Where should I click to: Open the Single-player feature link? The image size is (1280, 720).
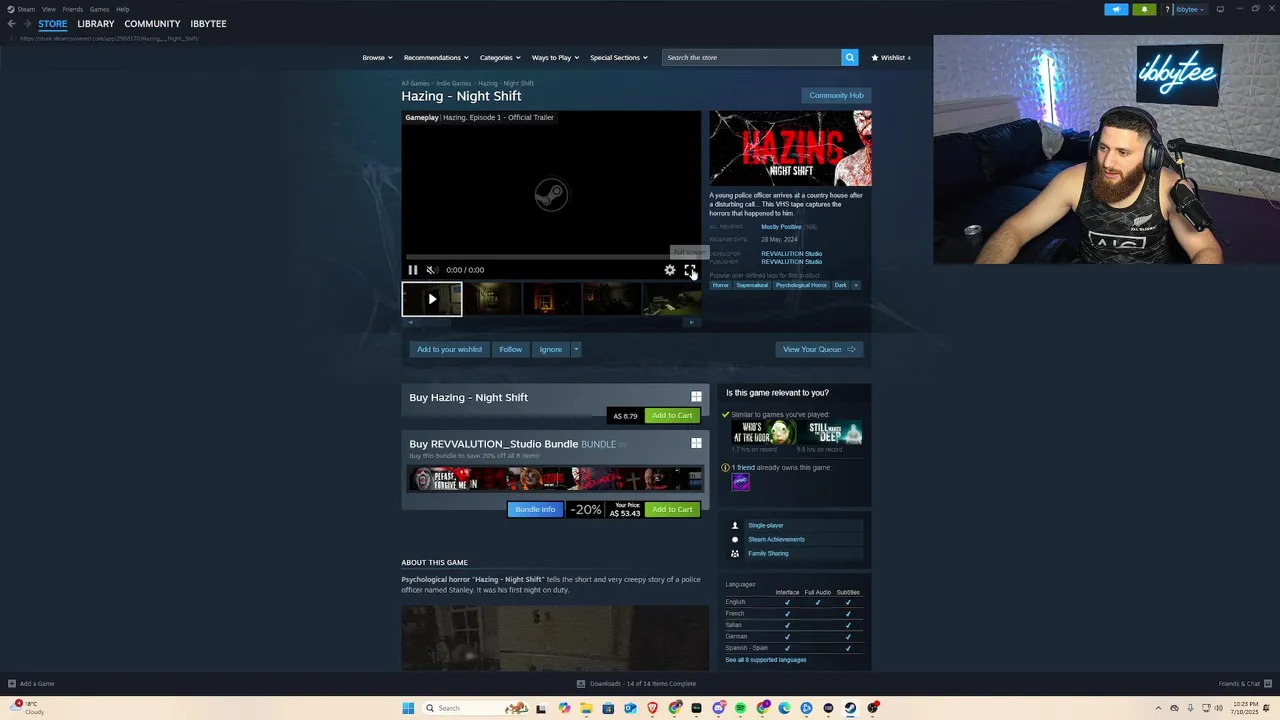point(765,525)
